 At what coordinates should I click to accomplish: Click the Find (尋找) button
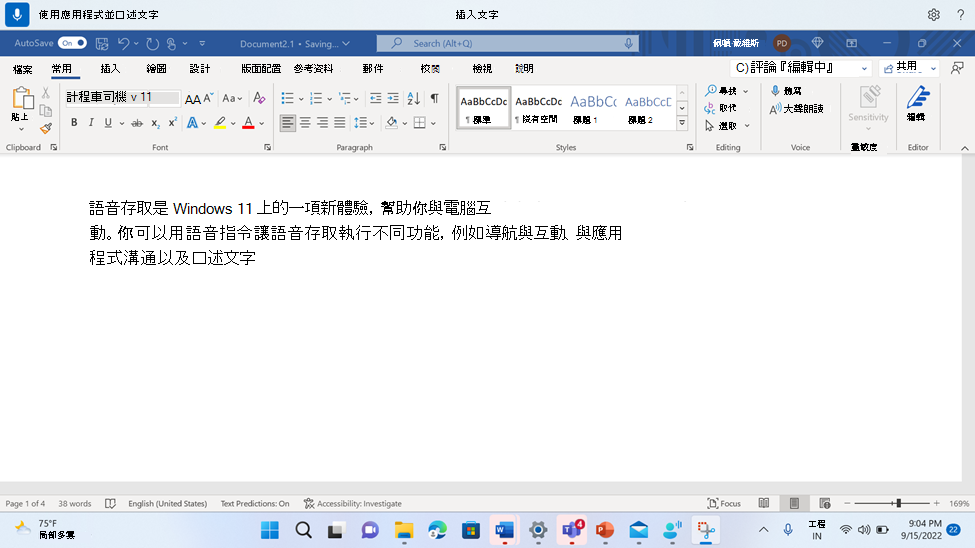(x=721, y=91)
